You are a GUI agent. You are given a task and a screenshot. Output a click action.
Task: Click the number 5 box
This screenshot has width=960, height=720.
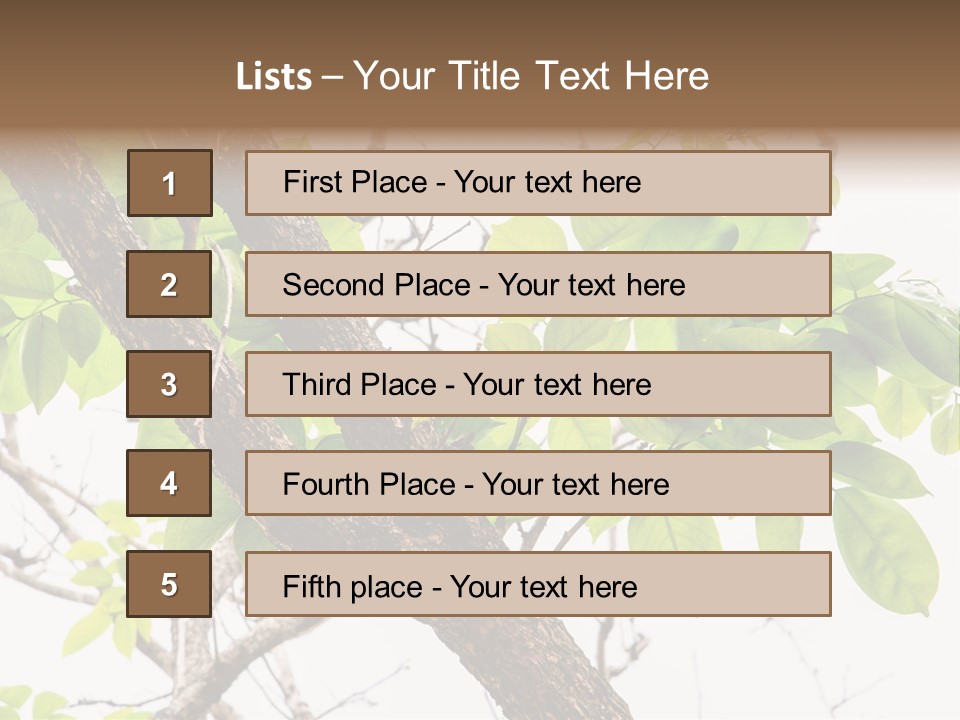(169, 584)
